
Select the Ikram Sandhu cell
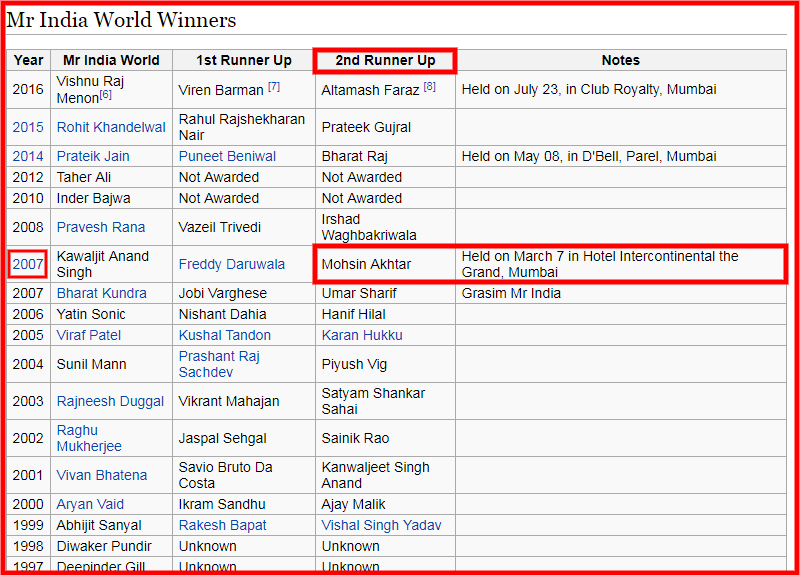point(244,505)
